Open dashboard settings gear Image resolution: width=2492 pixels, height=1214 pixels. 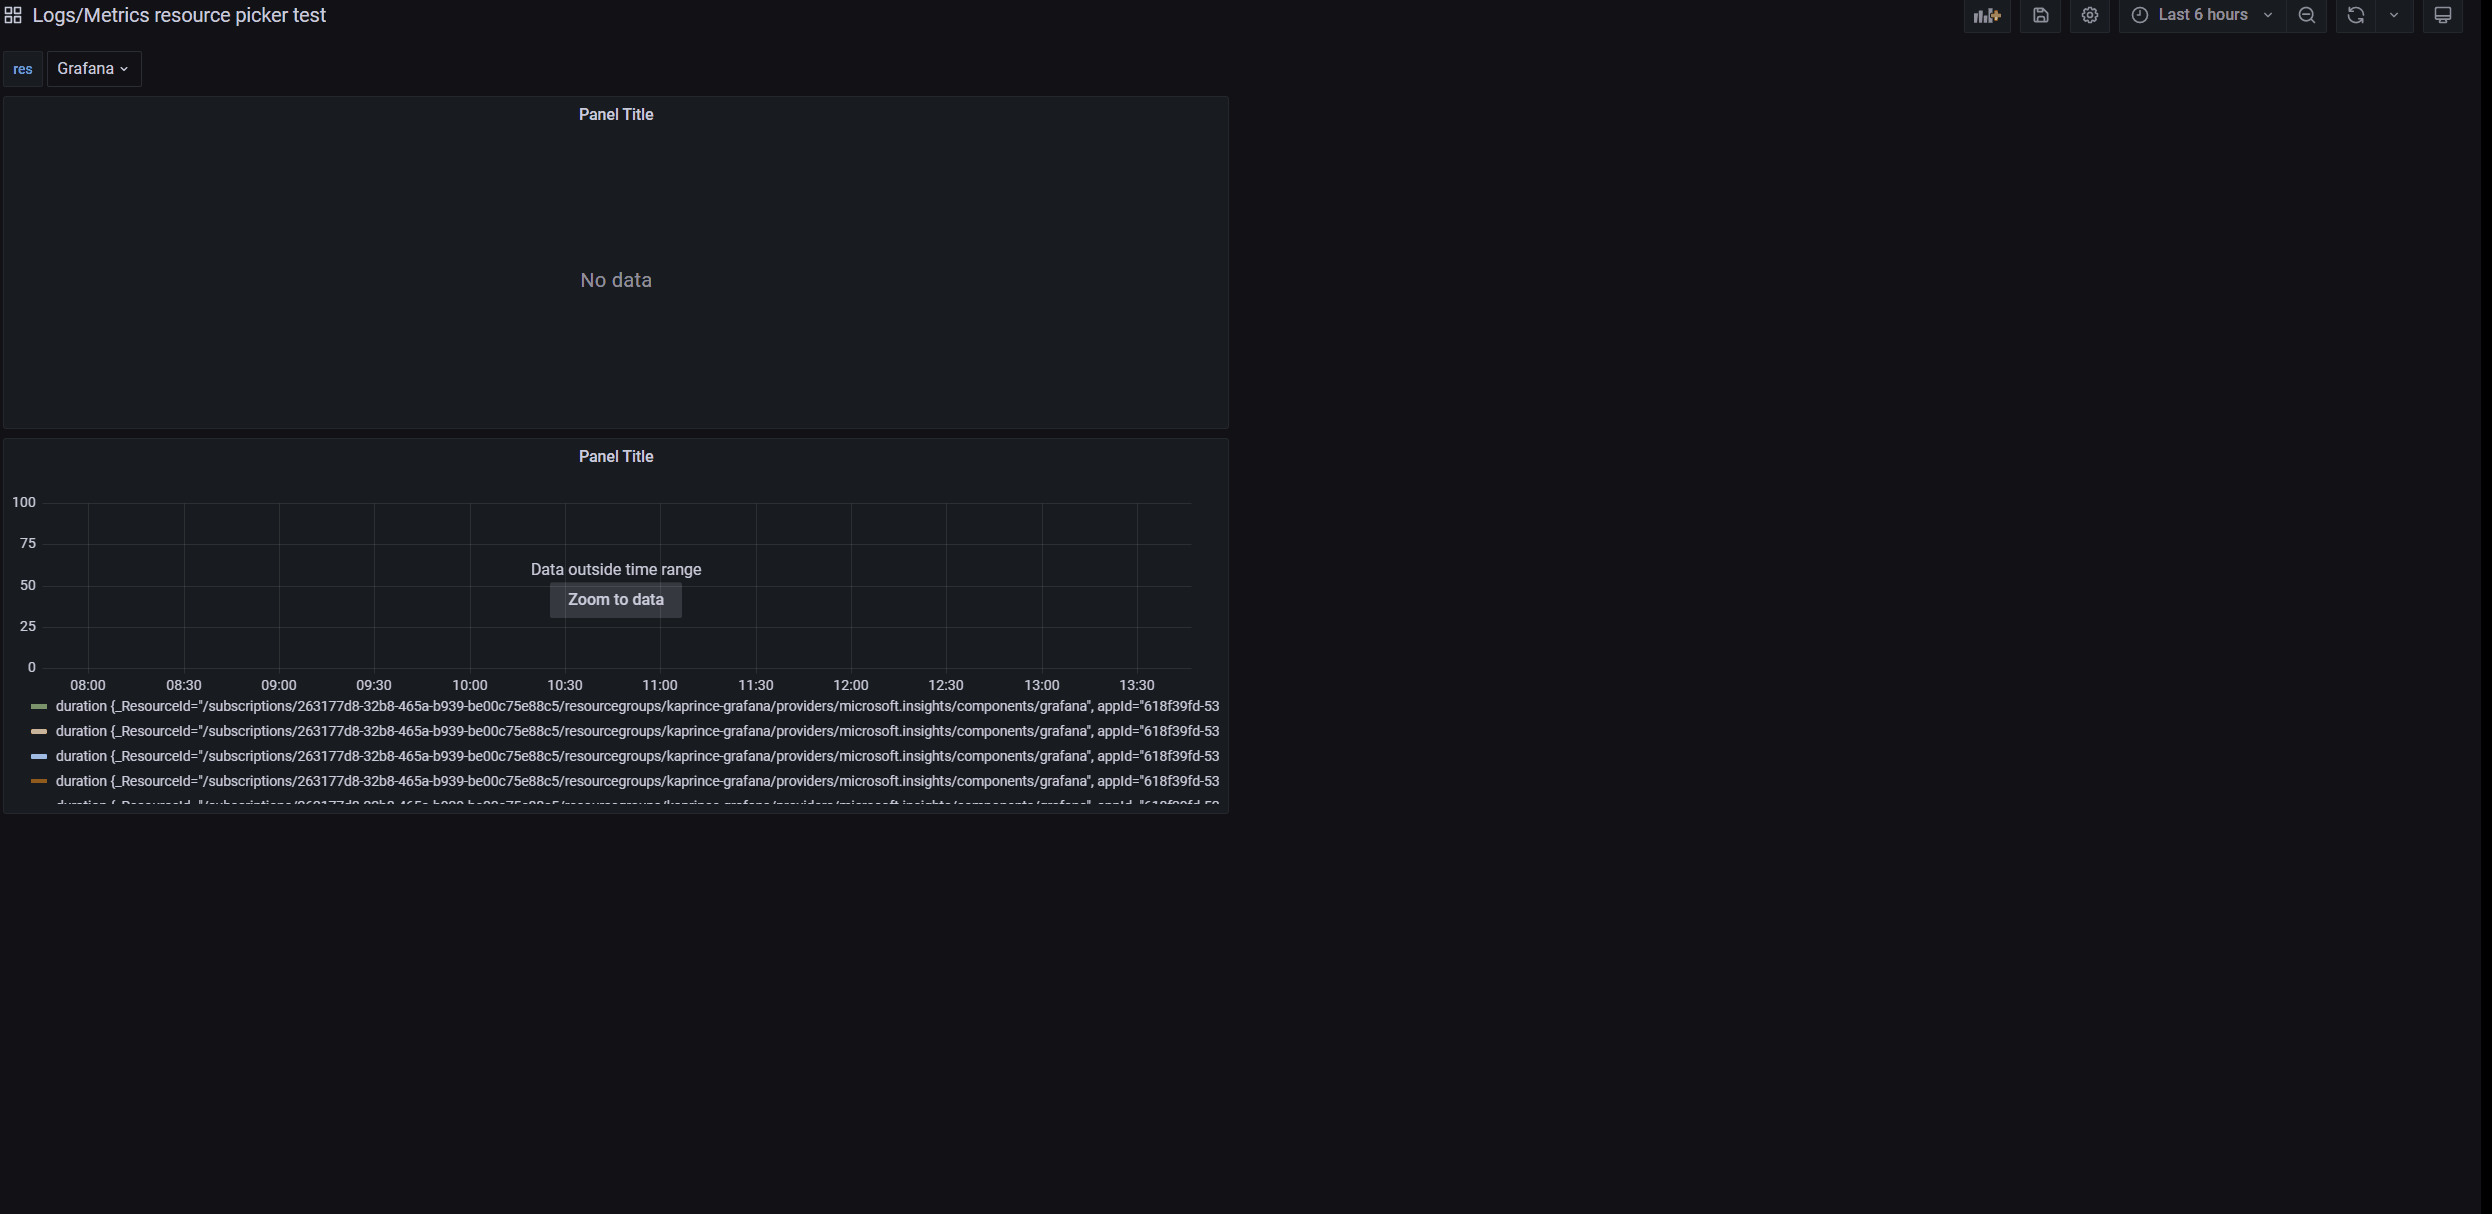click(2090, 16)
